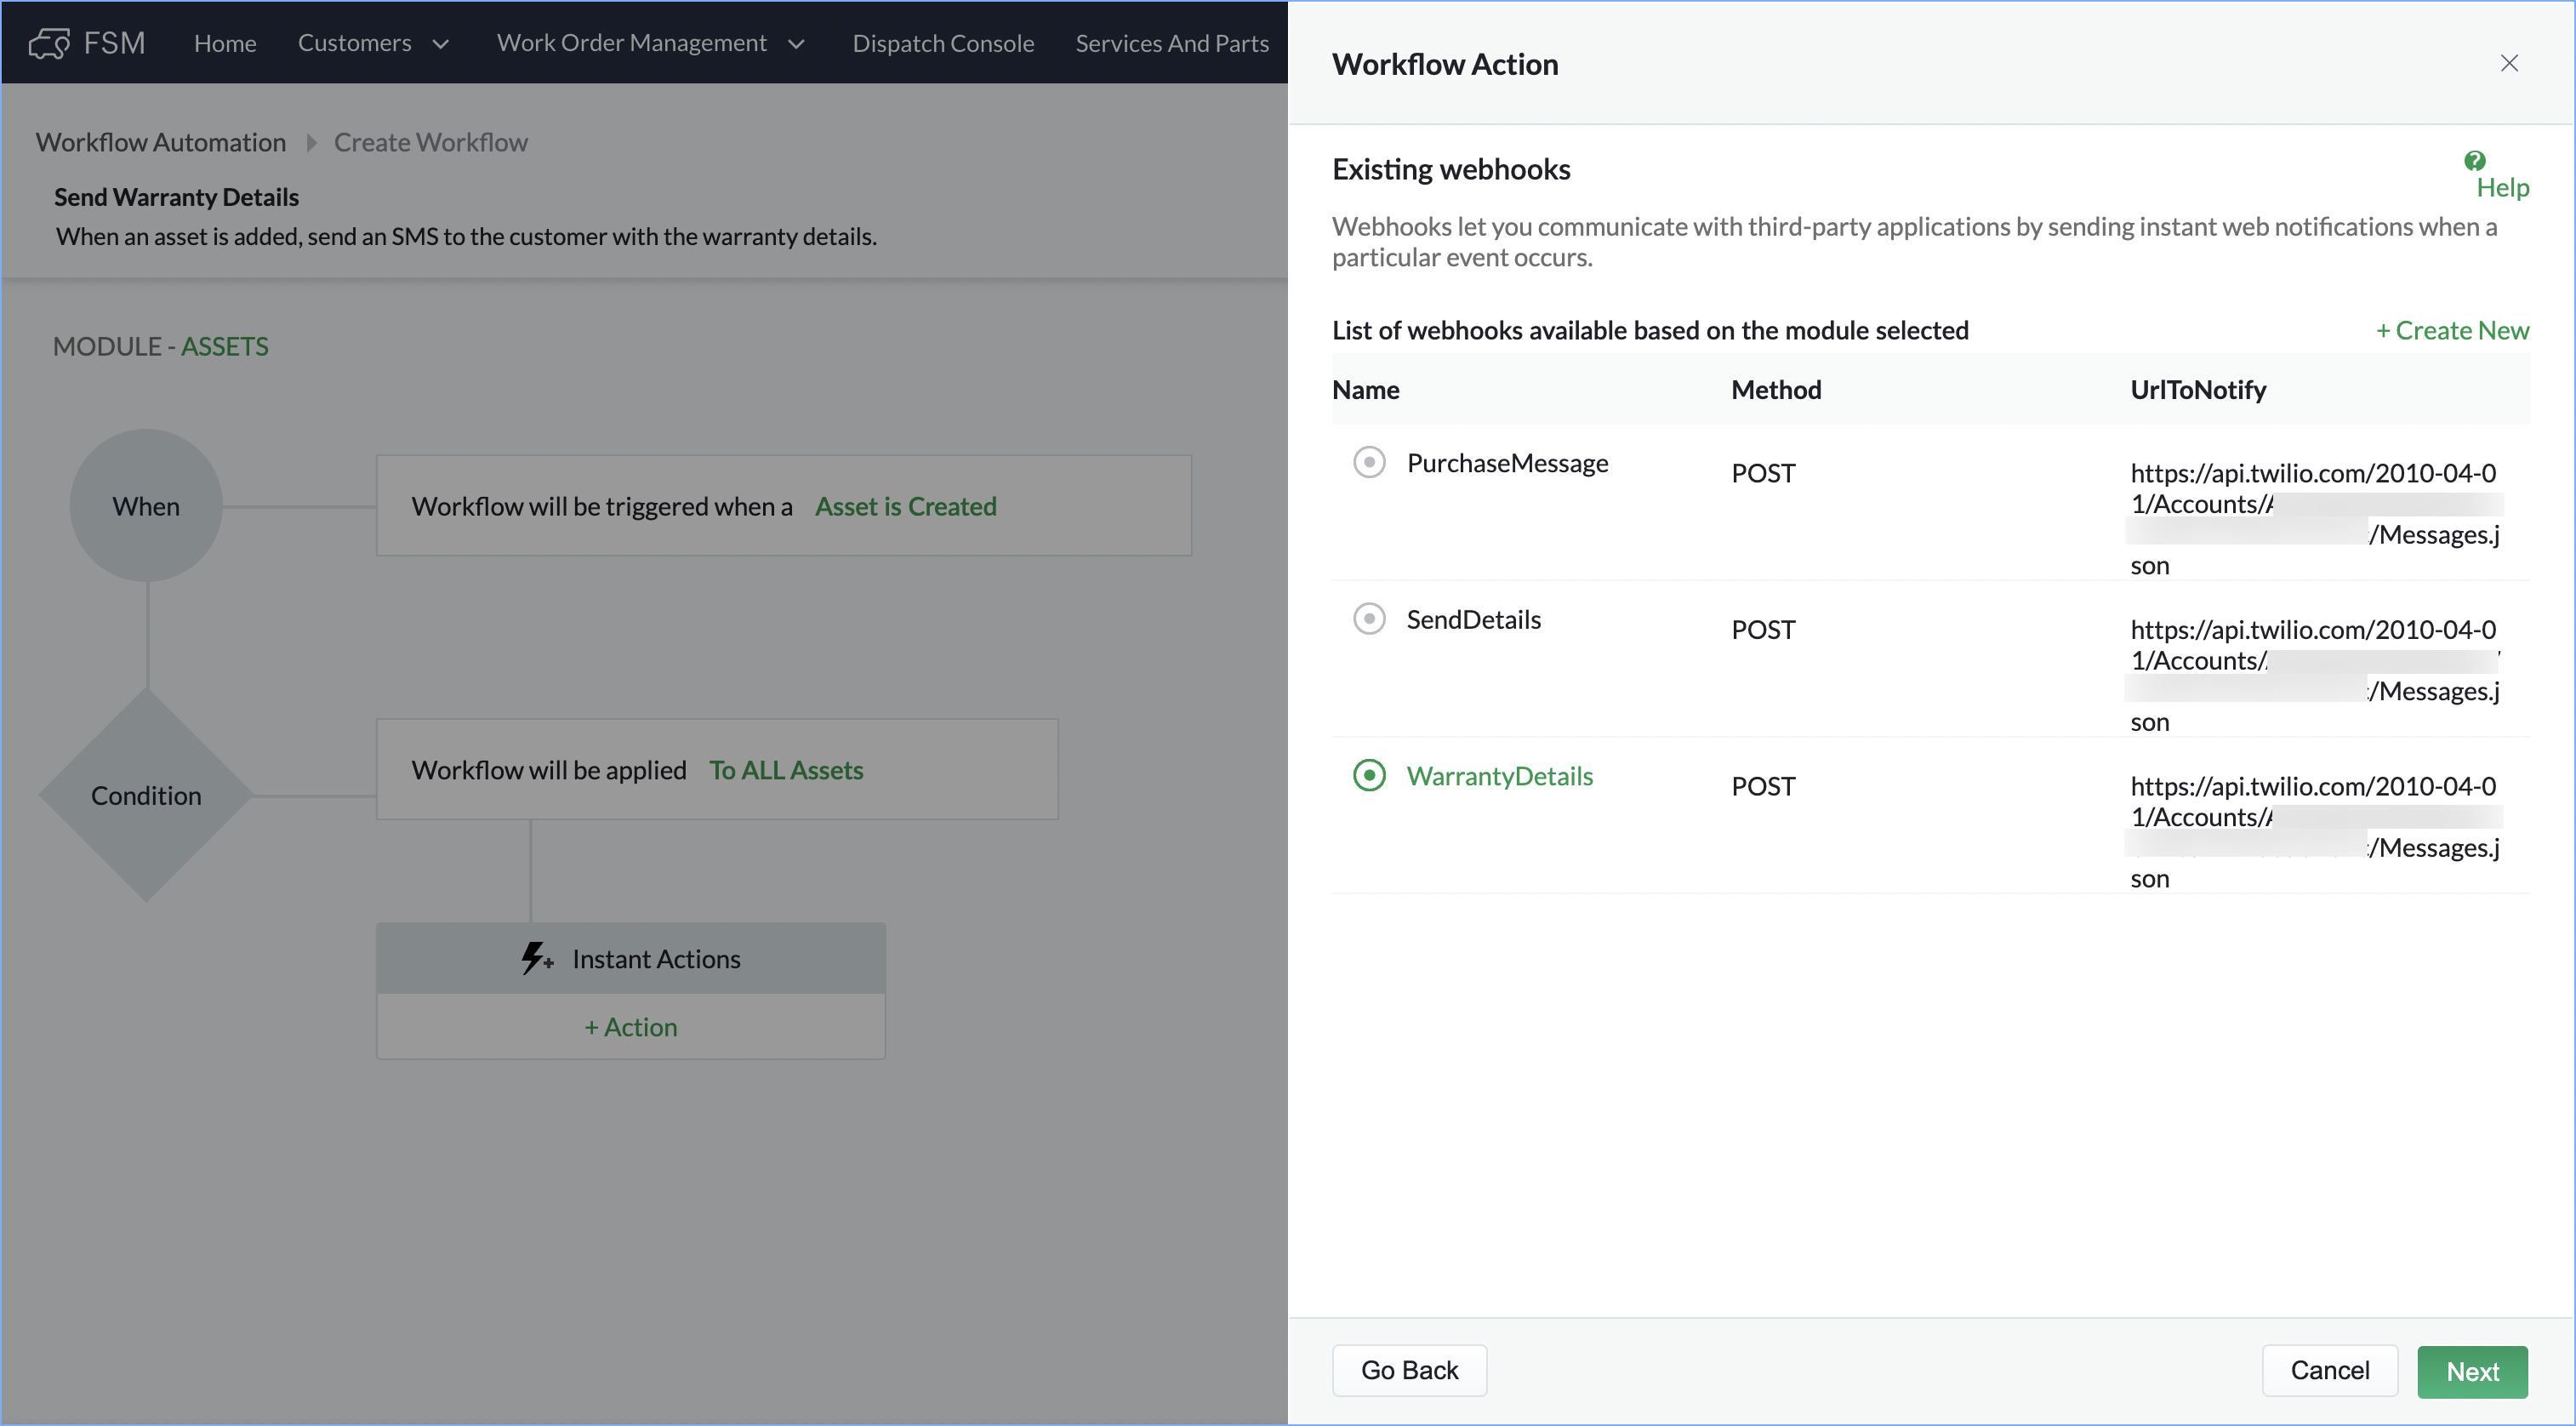Expand the Customers dropdown arrow

click(x=440, y=44)
